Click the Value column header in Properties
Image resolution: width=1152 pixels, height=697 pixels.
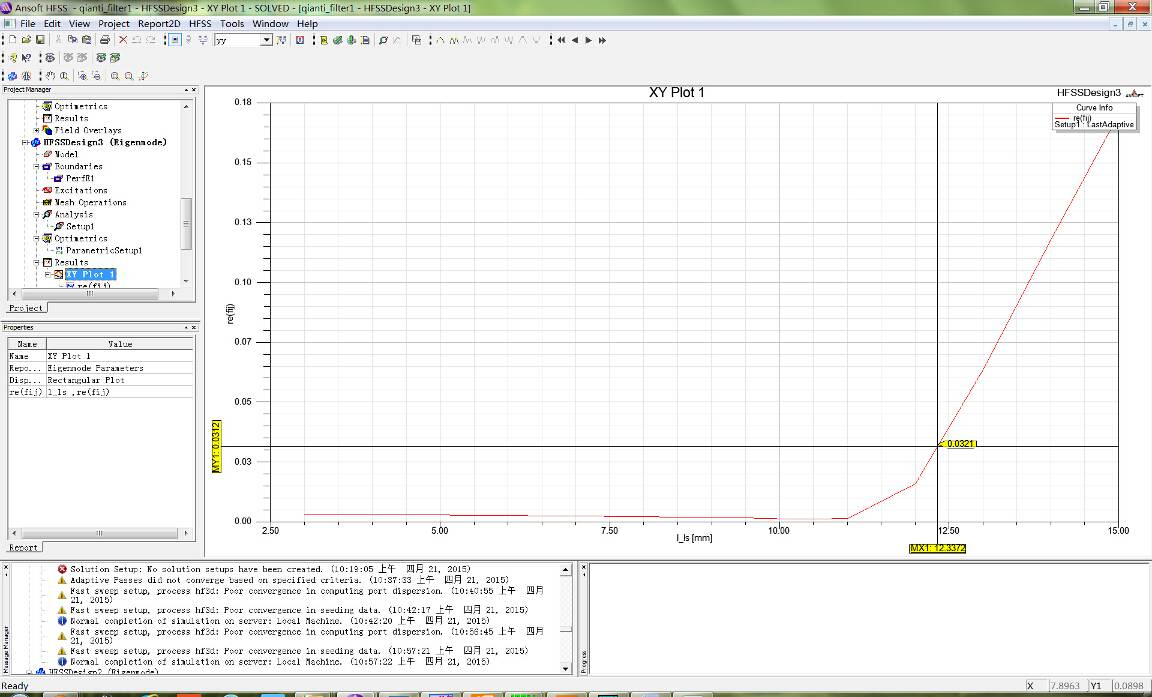[x=120, y=344]
